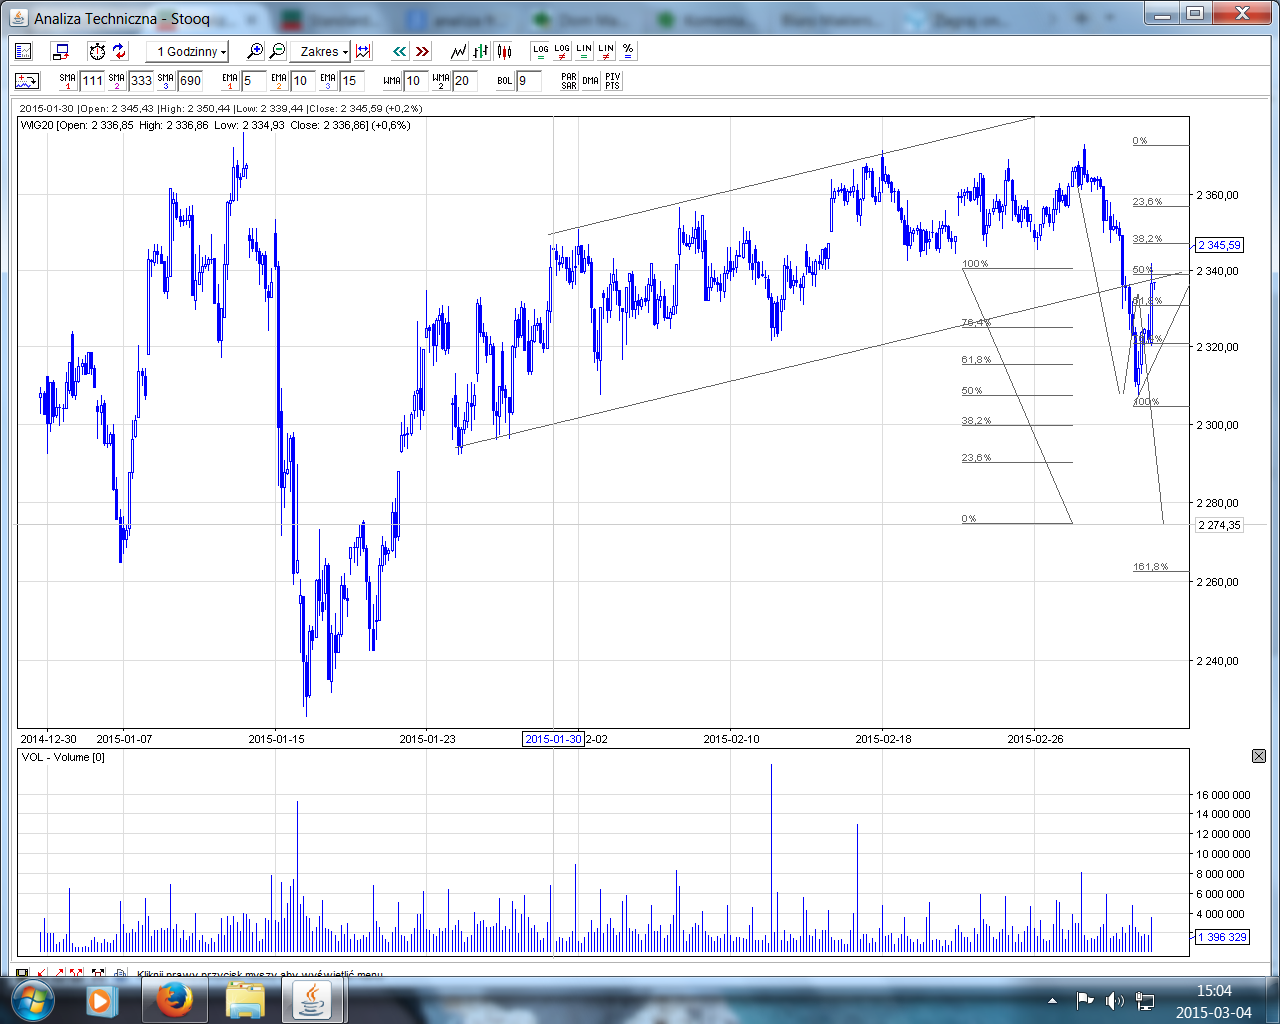This screenshot has height=1024, width=1280.
Task: Toggle the first WMA indicator
Action: (392, 81)
